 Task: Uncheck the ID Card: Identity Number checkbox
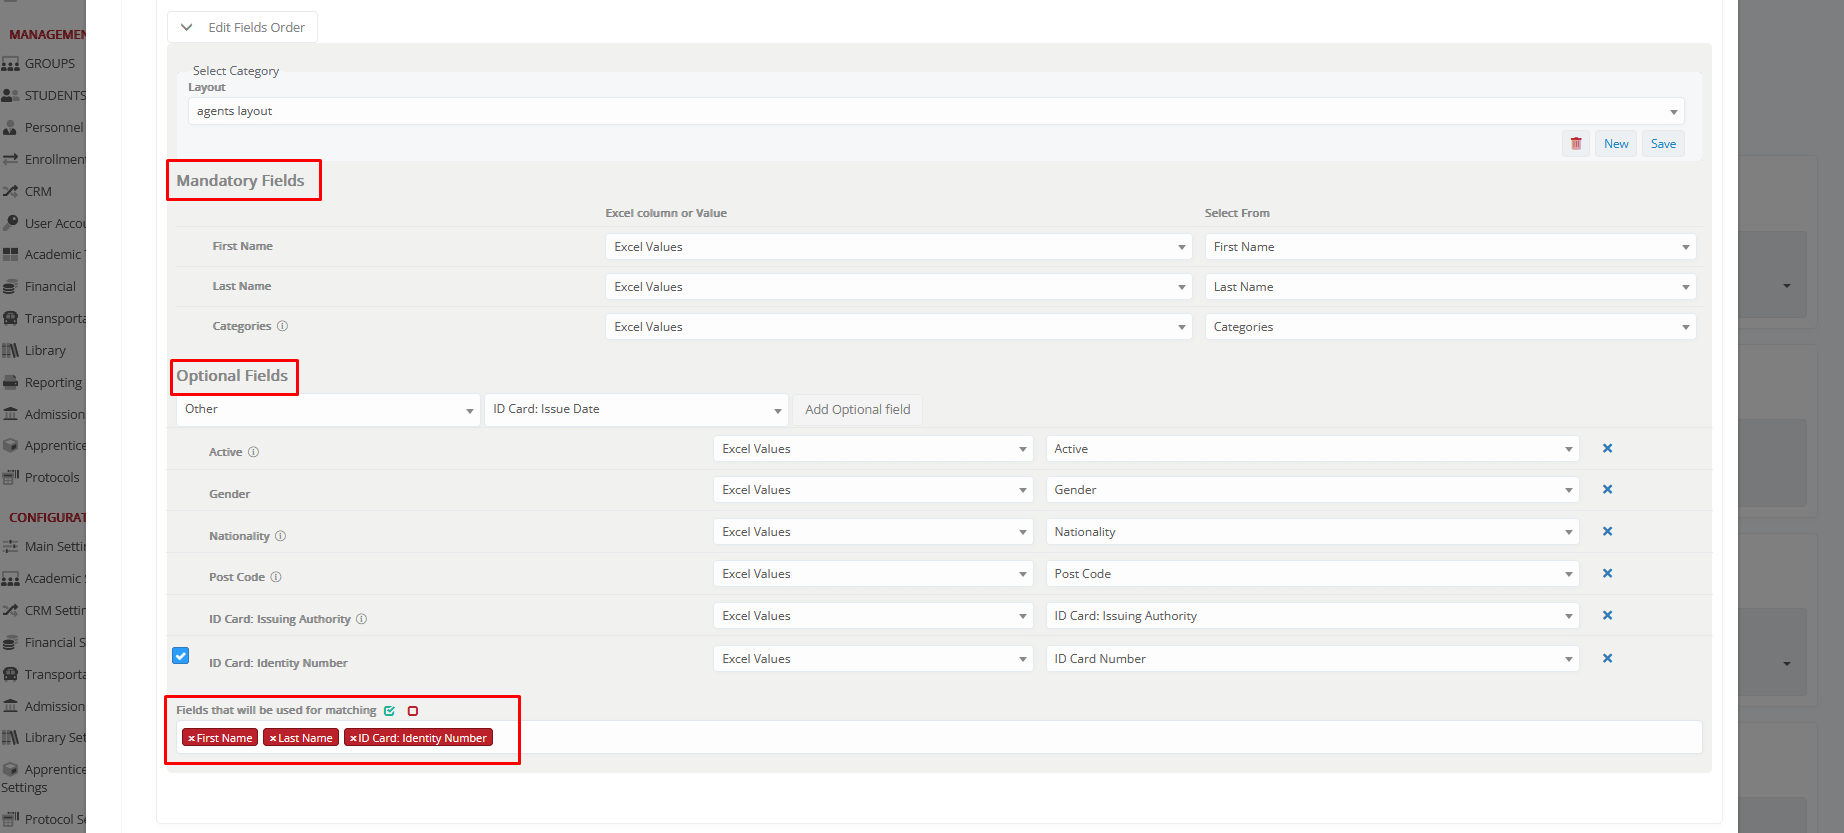point(181,656)
